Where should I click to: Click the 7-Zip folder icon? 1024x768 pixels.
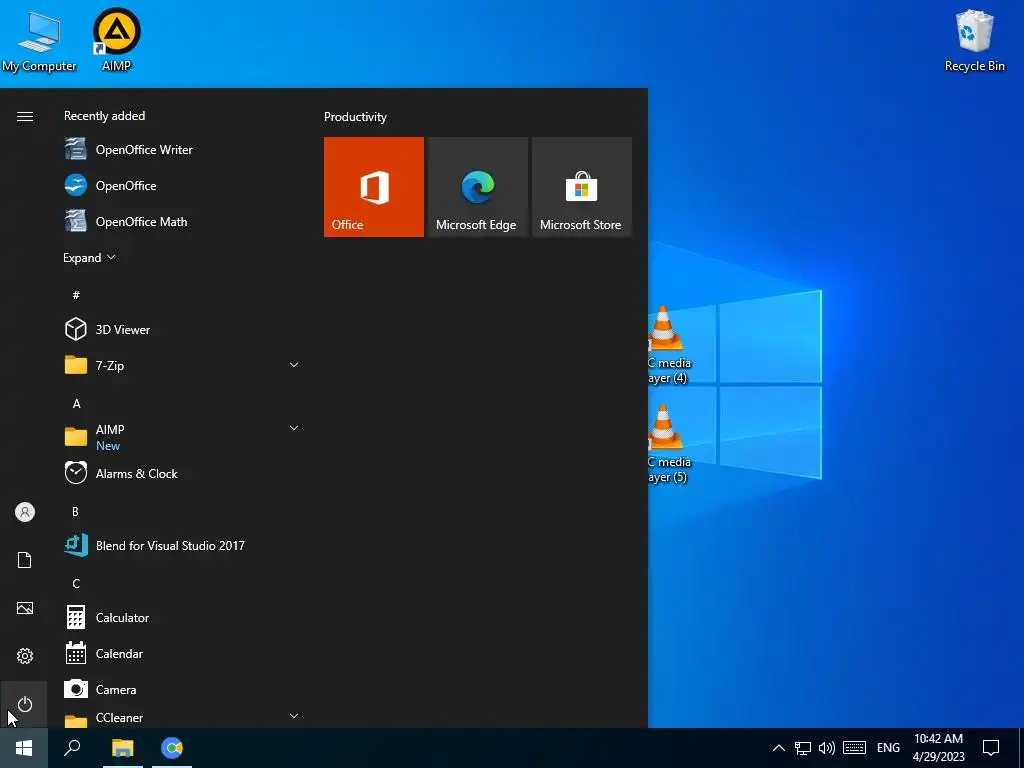[76, 365]
